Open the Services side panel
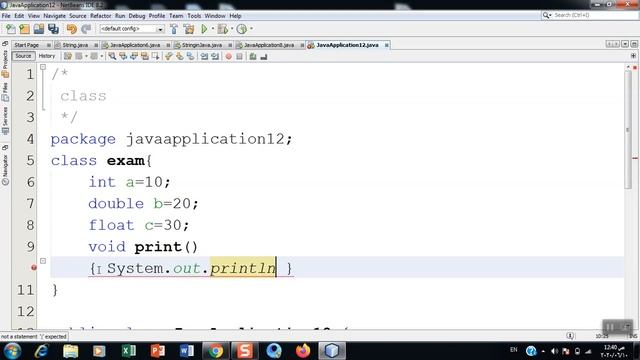The image size is (640, 360). pos(5,120)
